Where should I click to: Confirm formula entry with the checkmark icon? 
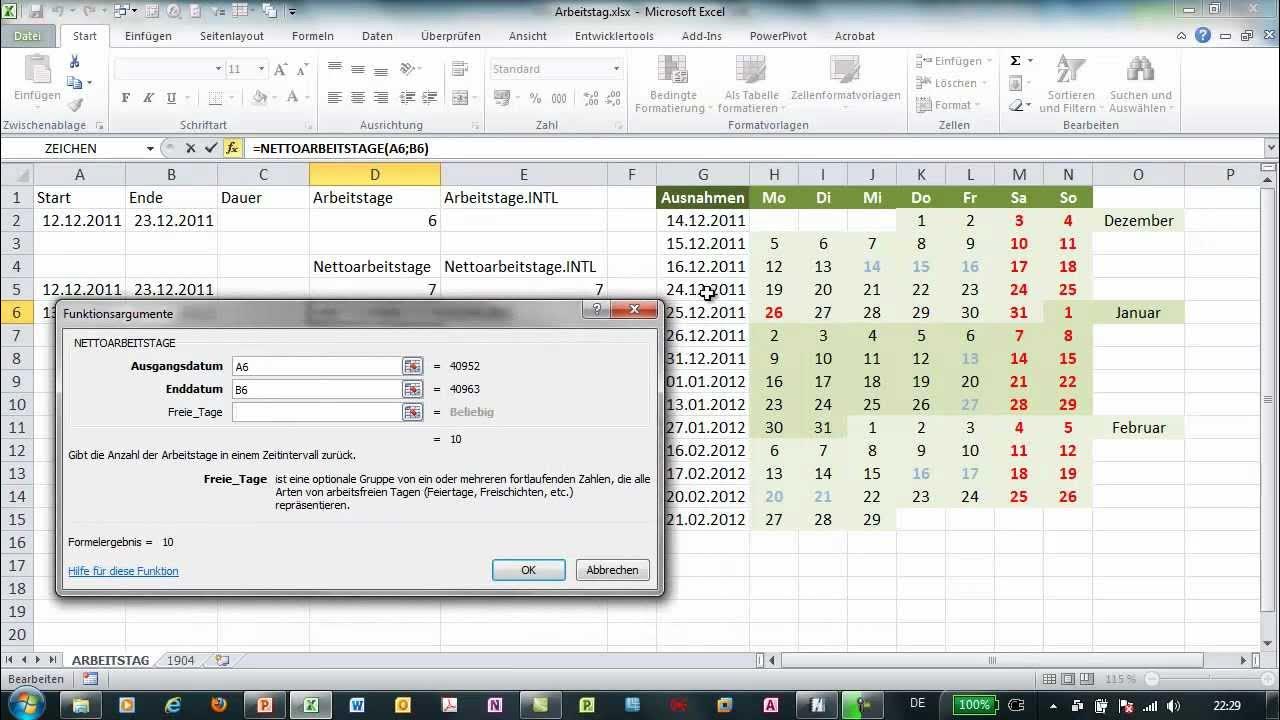click(211, 148)
